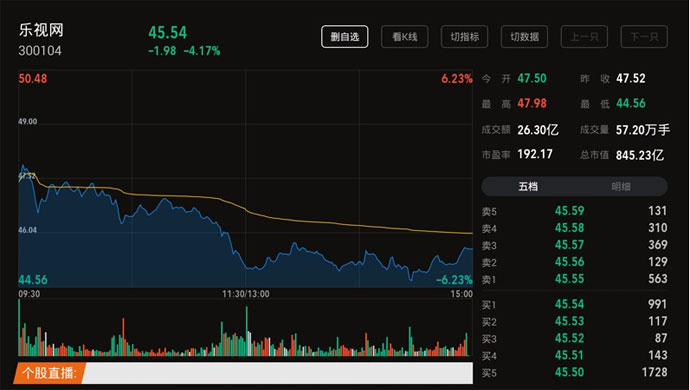The height and width of the screenshot is (390, 690).
Task: Select the 卖1 price 45.55 row
Action: coord(574,279)
